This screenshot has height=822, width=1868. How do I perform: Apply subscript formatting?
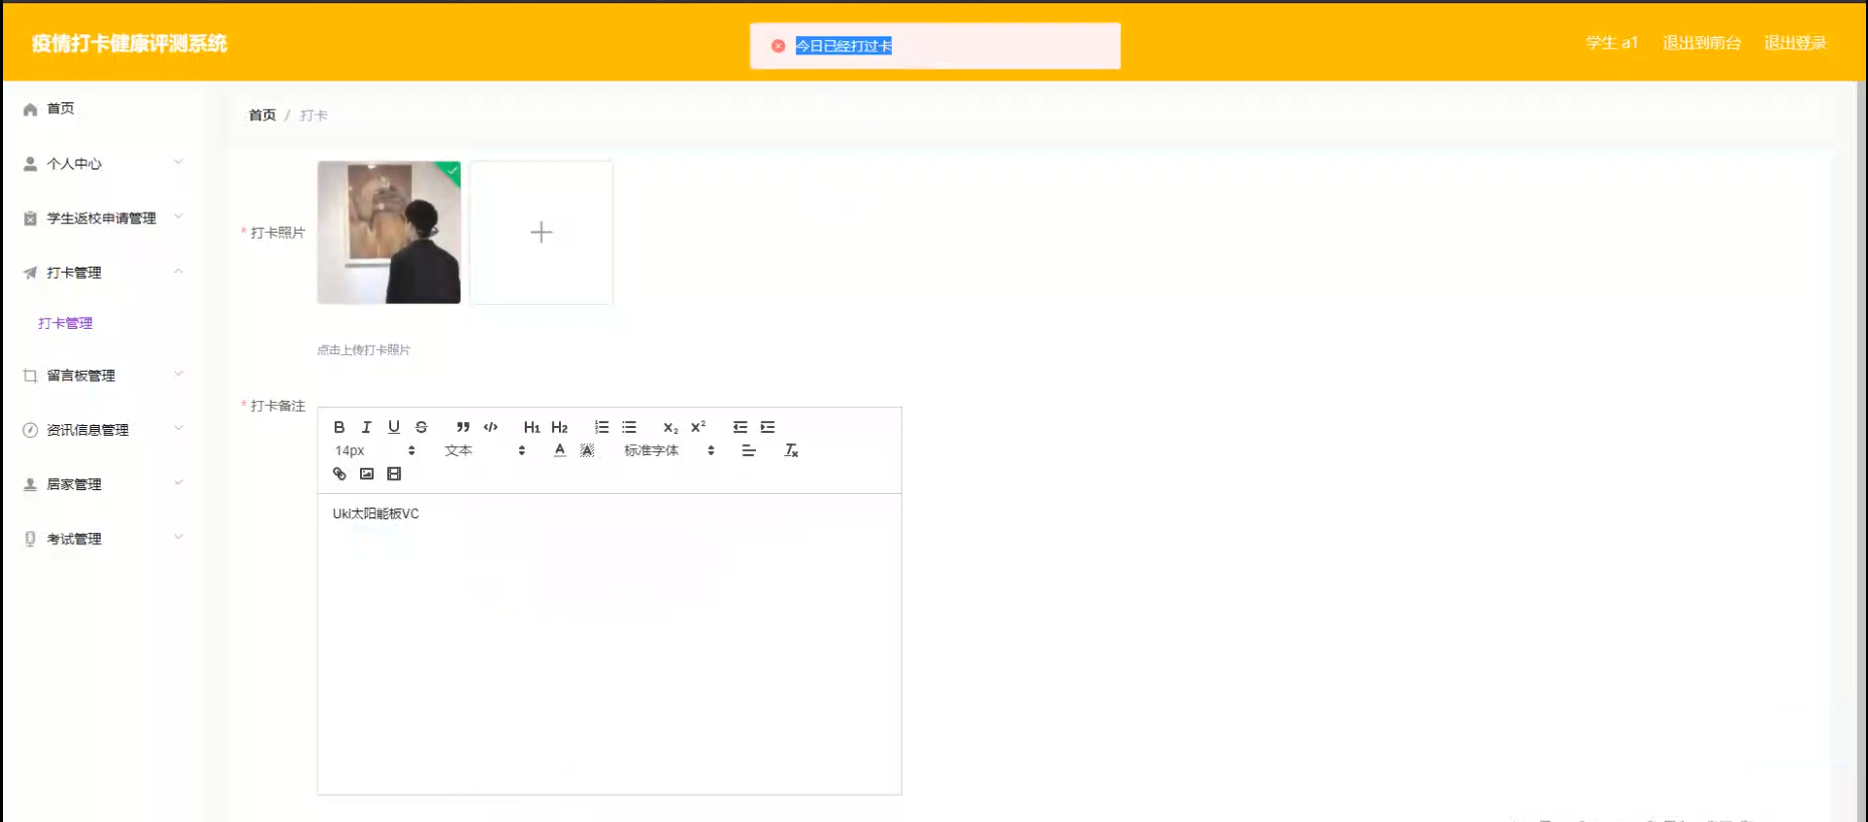pyautogui.click(x=670, y=427)
